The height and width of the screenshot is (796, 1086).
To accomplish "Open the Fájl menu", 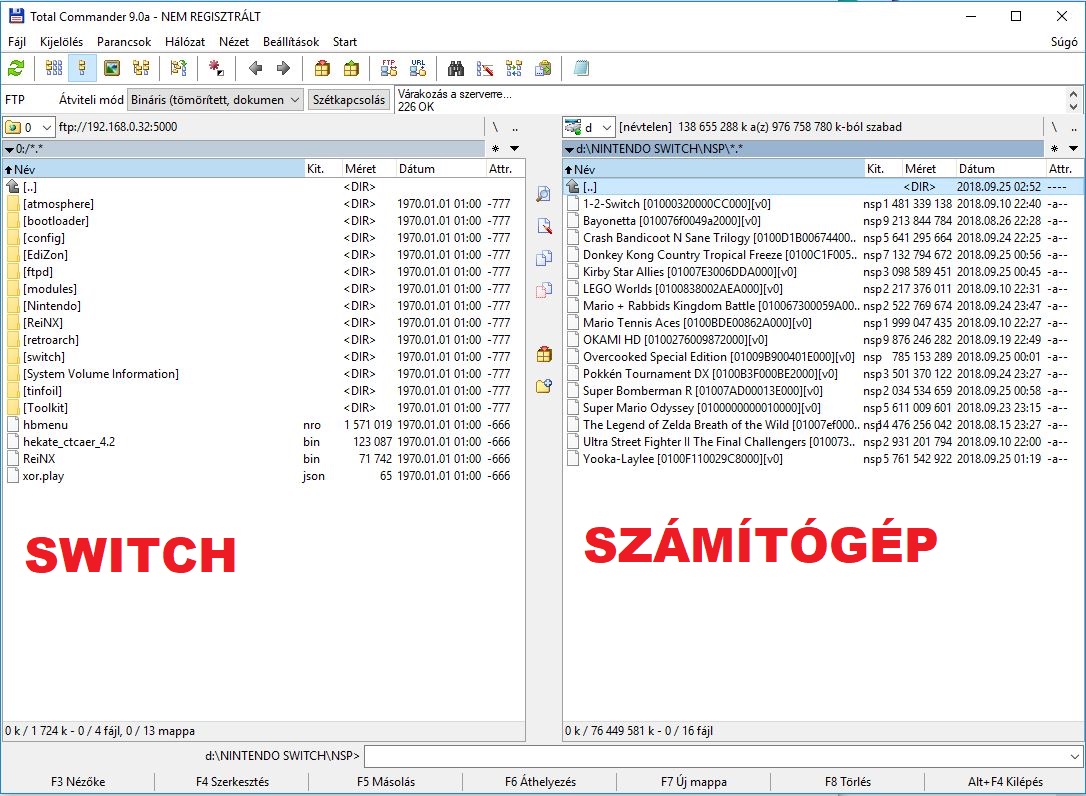I will [x=17, y=42].
